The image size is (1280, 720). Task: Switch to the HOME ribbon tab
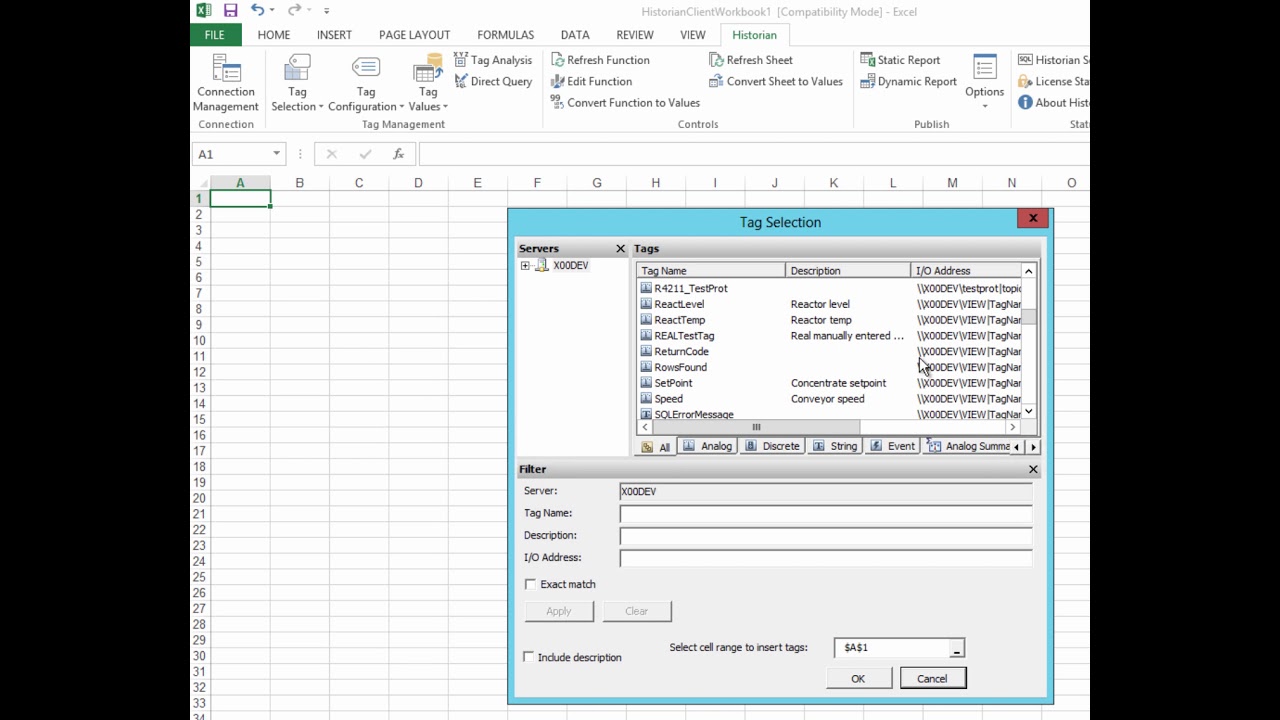click(x=274, y=35)
